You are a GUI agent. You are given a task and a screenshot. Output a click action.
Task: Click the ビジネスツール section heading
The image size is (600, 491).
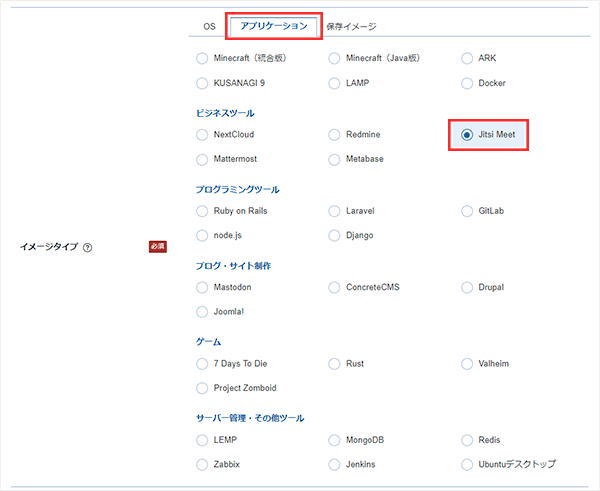[x=225, y=113]
